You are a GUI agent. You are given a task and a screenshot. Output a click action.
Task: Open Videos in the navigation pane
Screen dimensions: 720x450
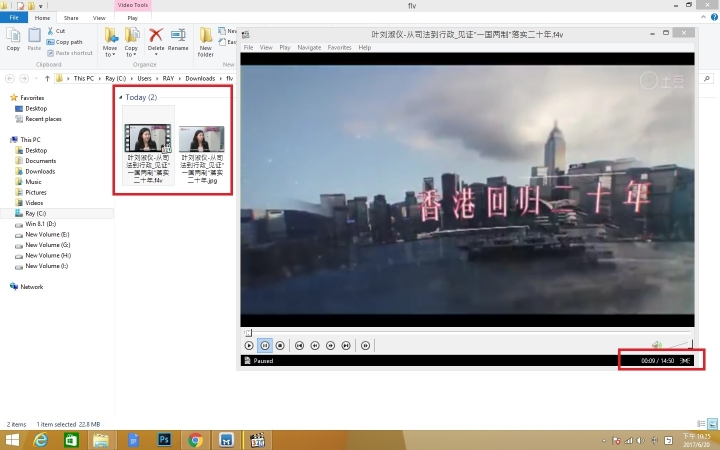[x=34, y=203]
